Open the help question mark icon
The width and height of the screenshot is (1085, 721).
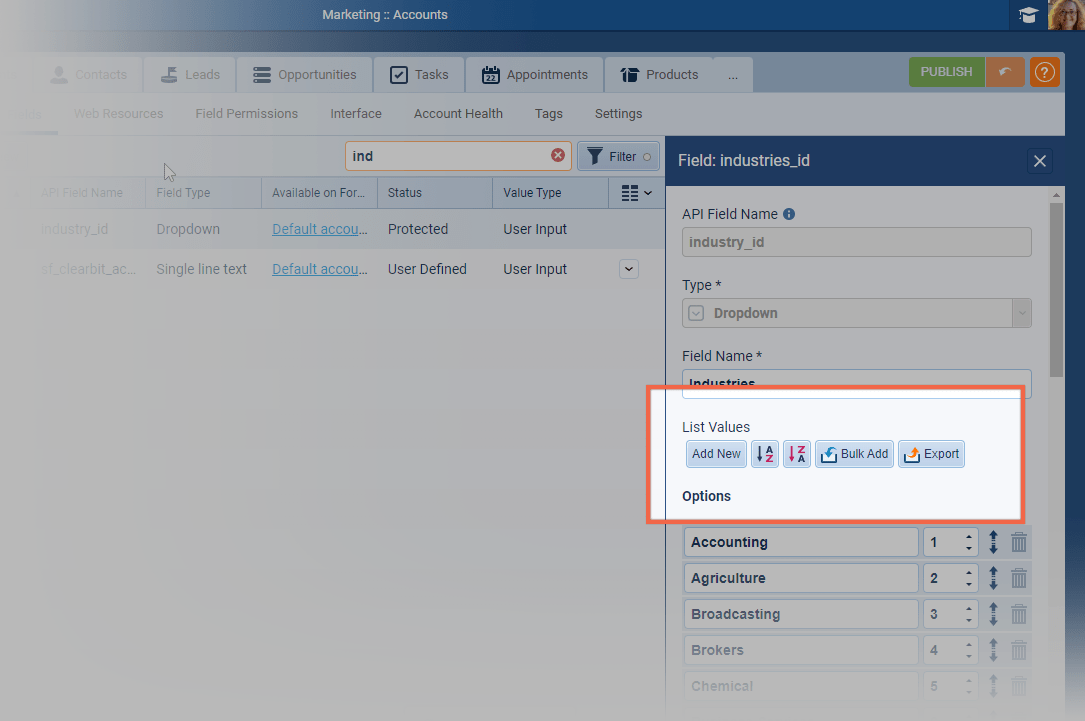coord(1044,73)
